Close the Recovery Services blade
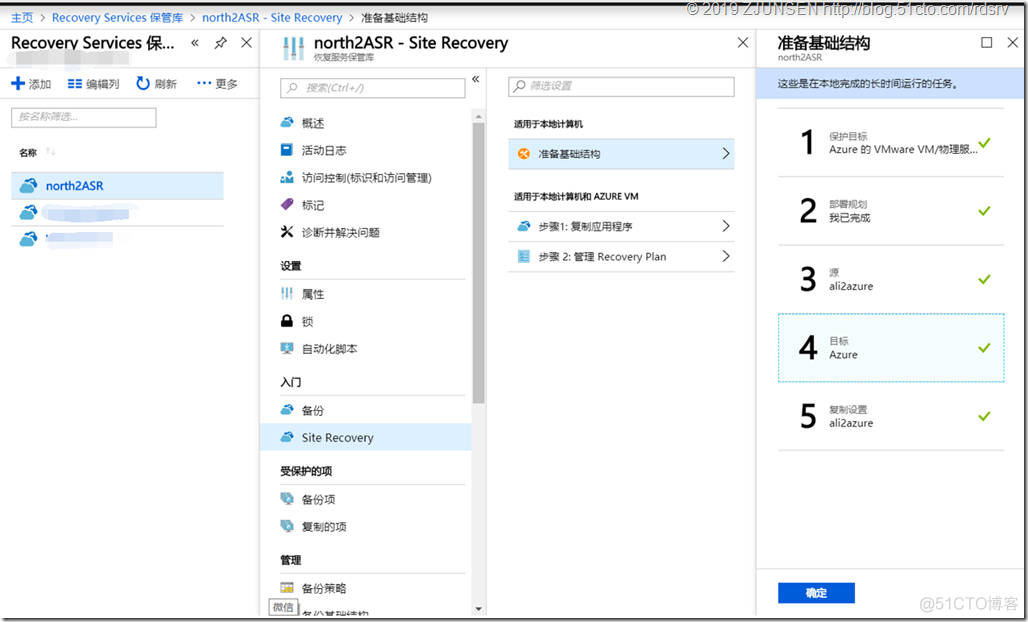The height and width of the screenshot is (622, 1028). coord(247,43)
